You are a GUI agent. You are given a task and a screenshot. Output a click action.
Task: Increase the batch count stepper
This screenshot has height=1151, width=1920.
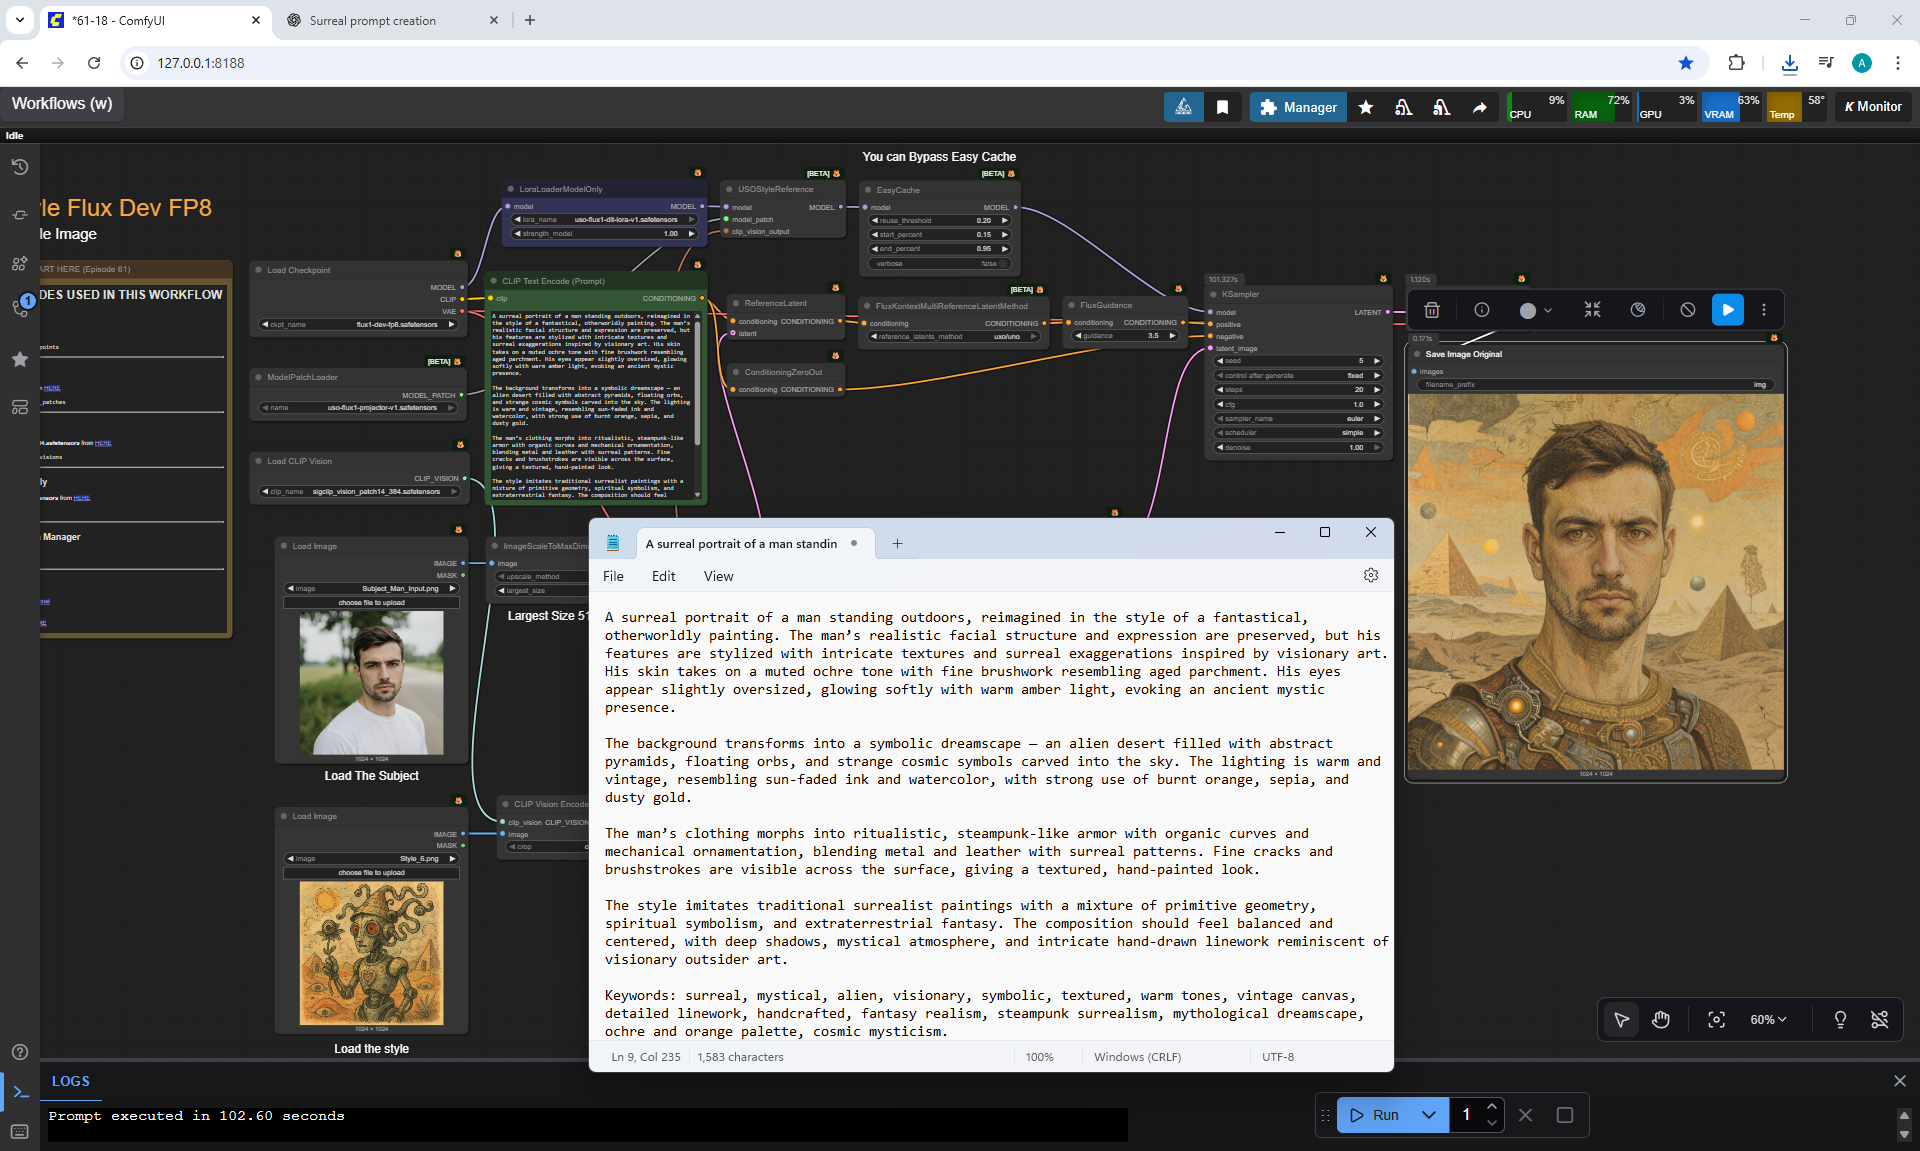point(1491,1106)
